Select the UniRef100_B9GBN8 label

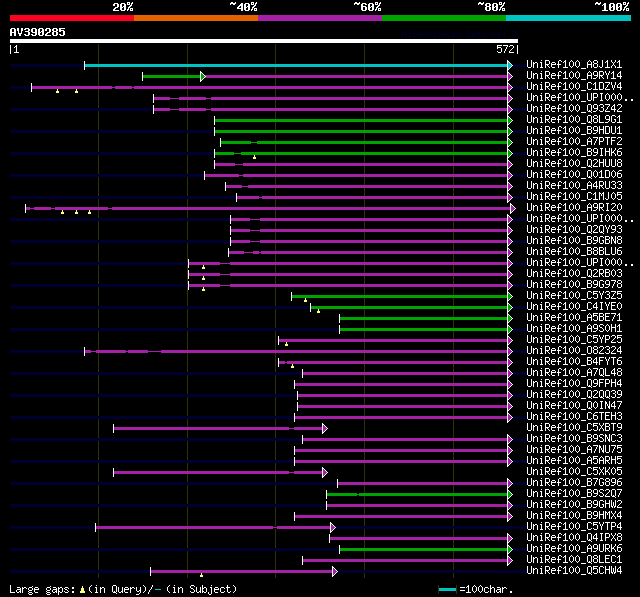pos(574,241)
